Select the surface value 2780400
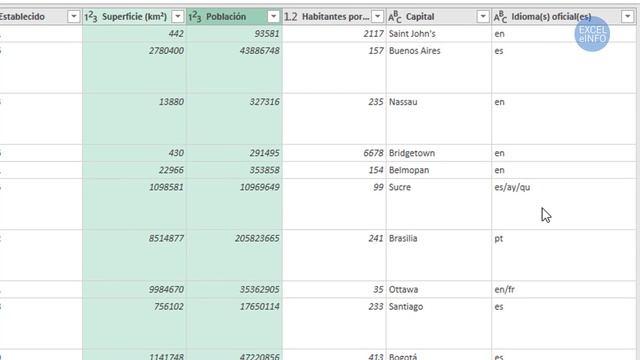This screenshot has width=640, height=360. 134,68
